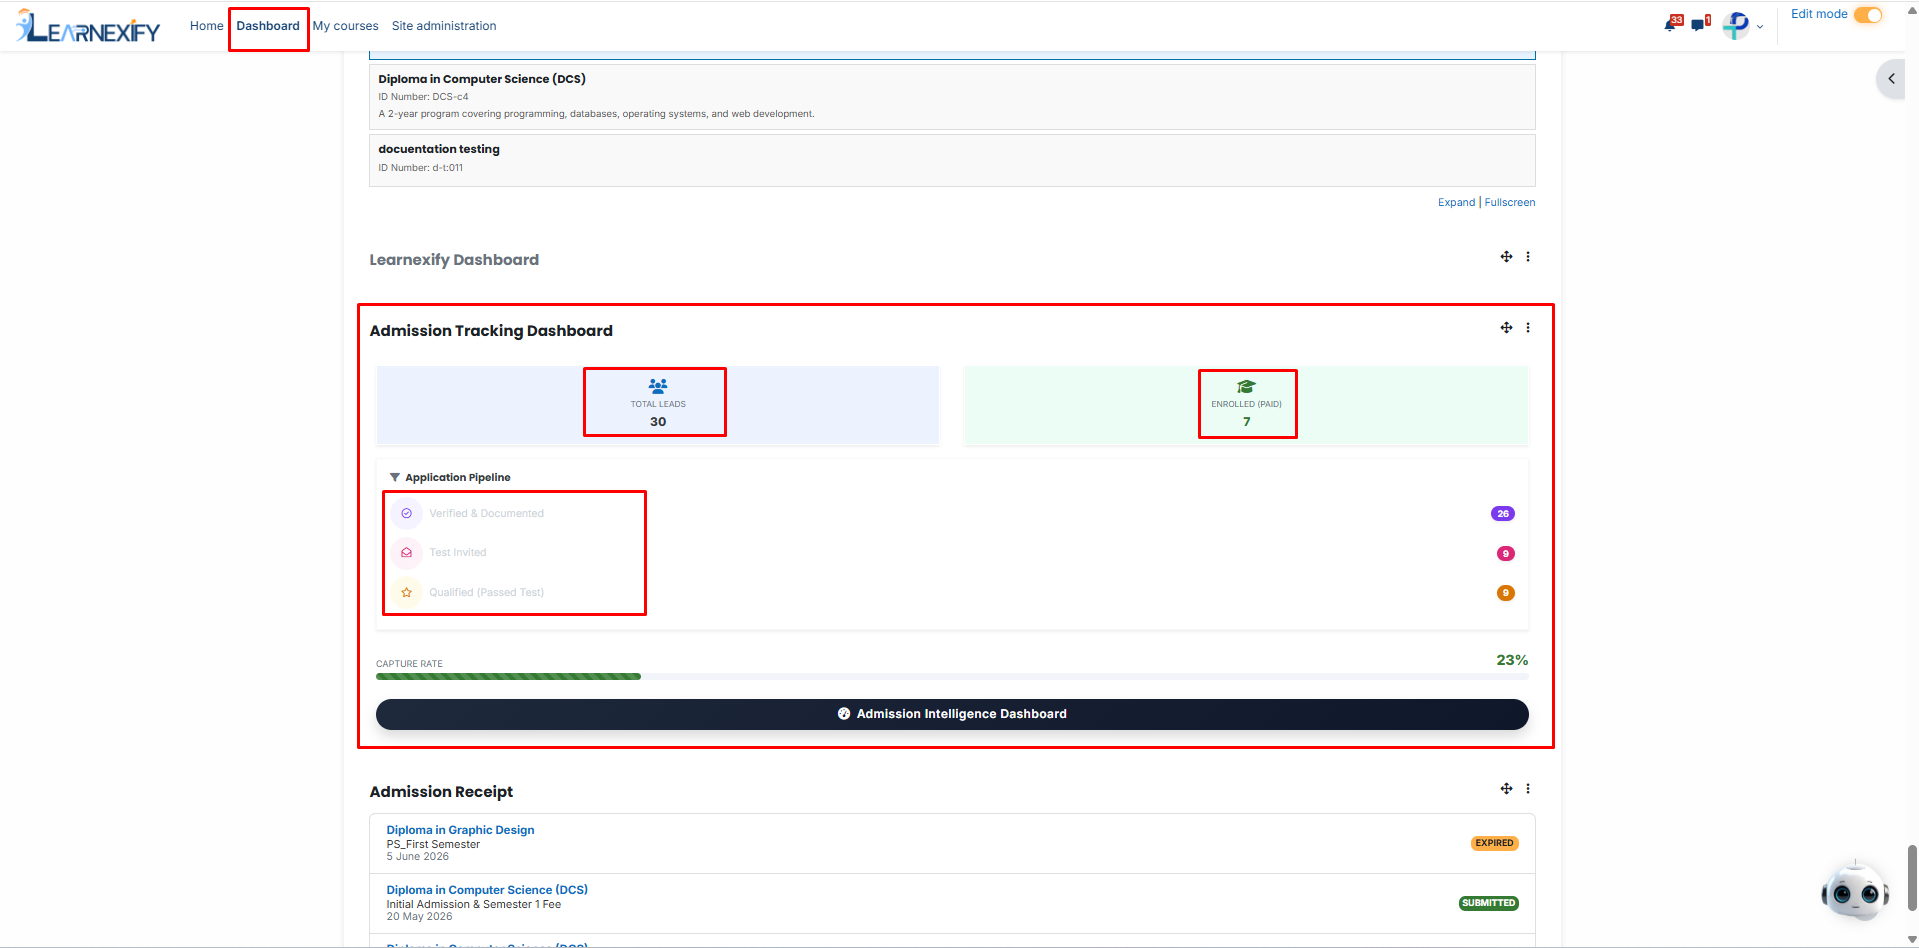The height and width of the screenshot is (948, 1919).
Task: Click the Test Invited envelope icon
Action: click(406, 552)
